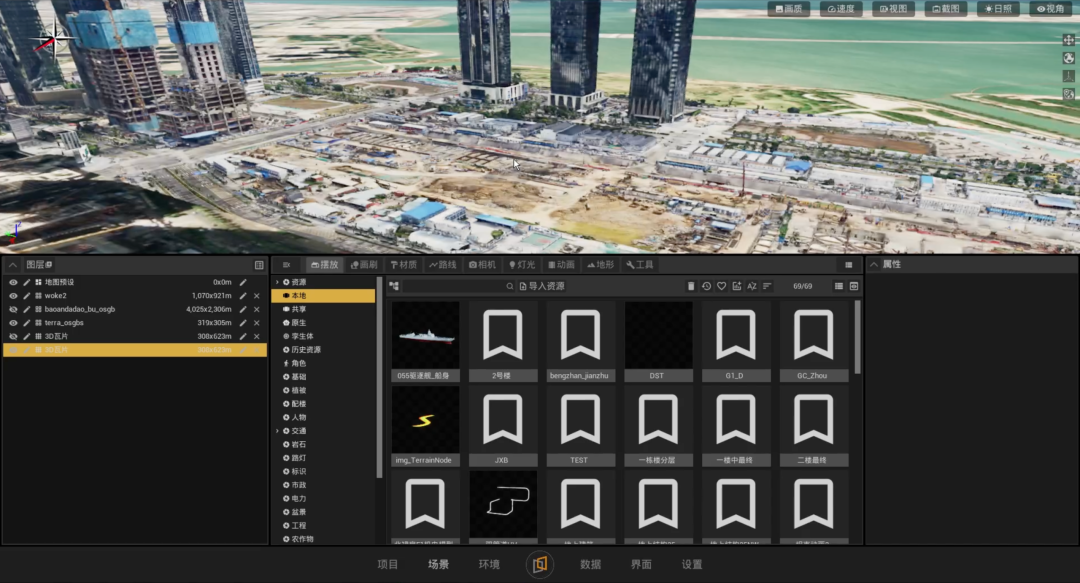Screen dimensions: 1080x583
Task: Open the 工具 tab
Action: coord(640,265)
